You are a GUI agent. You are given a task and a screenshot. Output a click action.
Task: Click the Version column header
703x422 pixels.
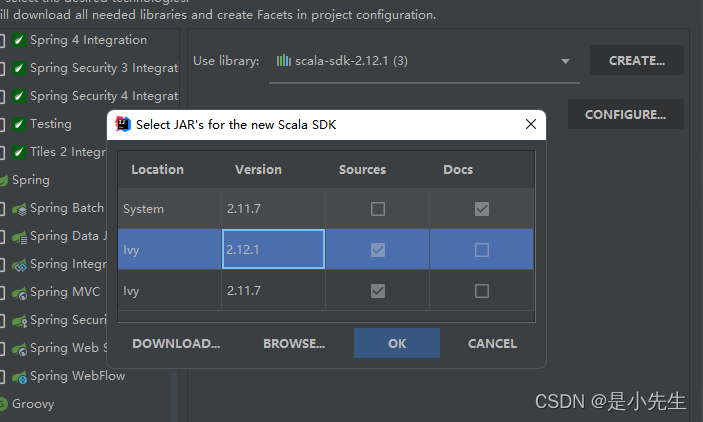click(x=258, y=170)
